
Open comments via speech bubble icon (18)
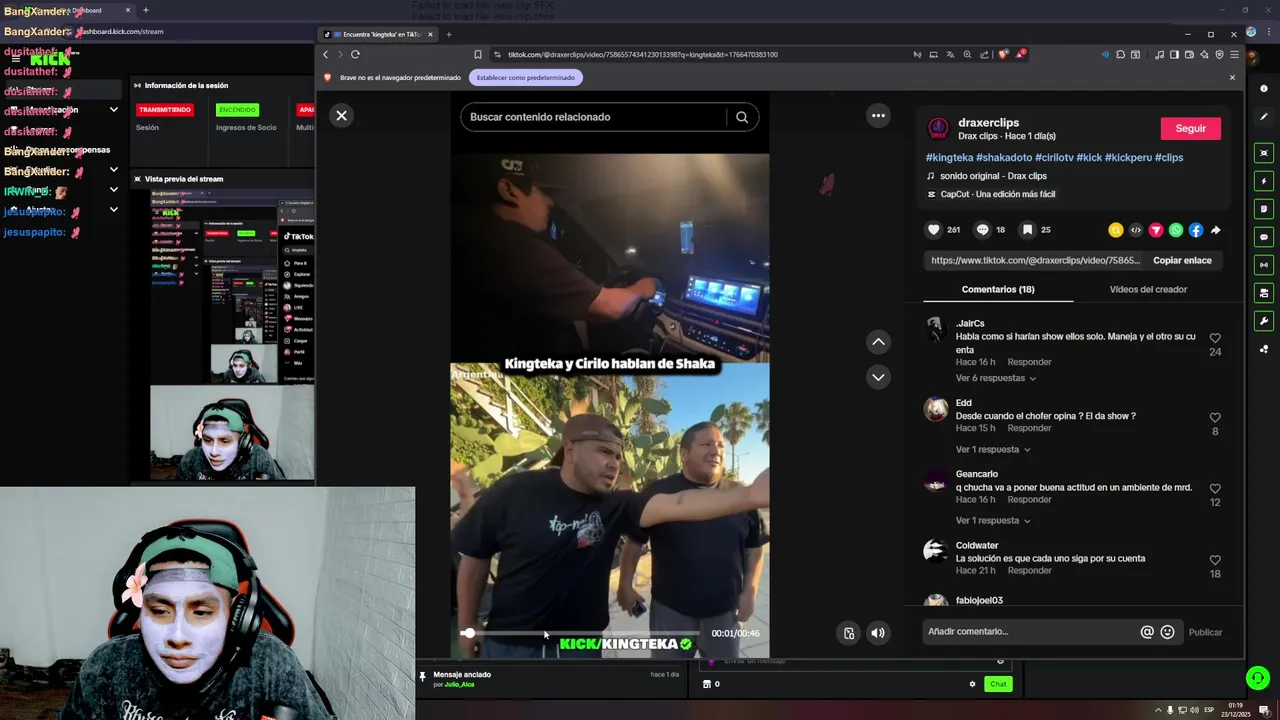(982, 230)
